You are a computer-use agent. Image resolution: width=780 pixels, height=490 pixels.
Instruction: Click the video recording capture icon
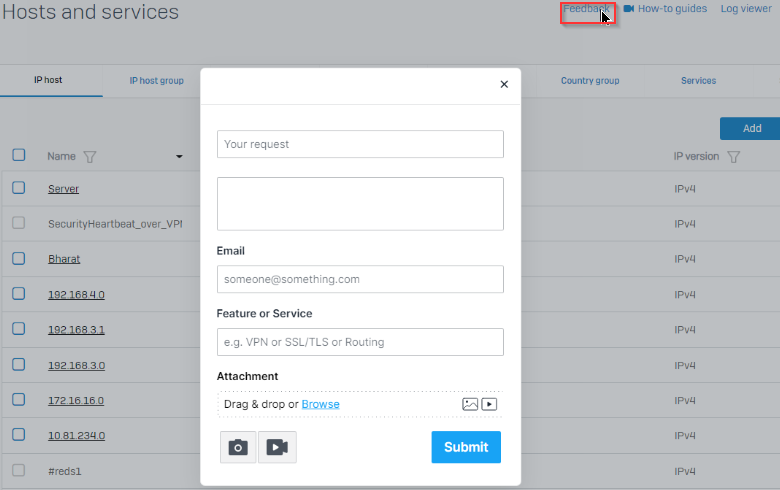pyautogui.click(x=277, y=447)
